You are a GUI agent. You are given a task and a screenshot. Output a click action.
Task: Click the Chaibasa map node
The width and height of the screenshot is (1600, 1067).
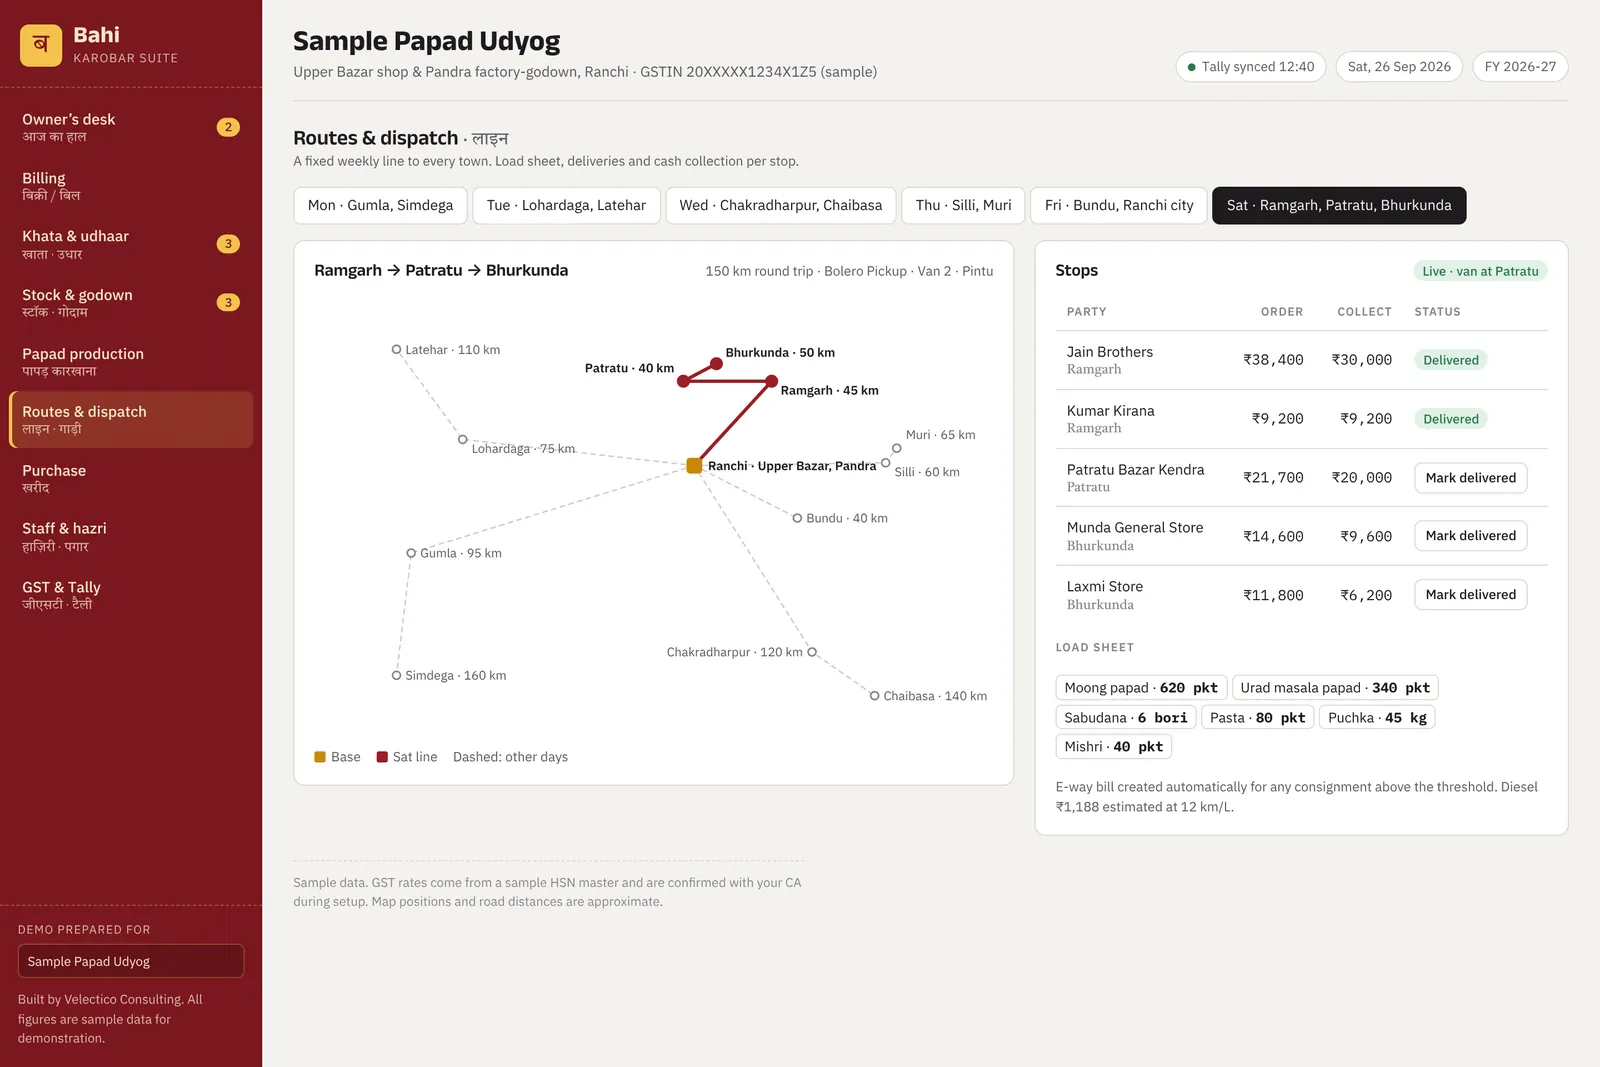click(874, 696)
